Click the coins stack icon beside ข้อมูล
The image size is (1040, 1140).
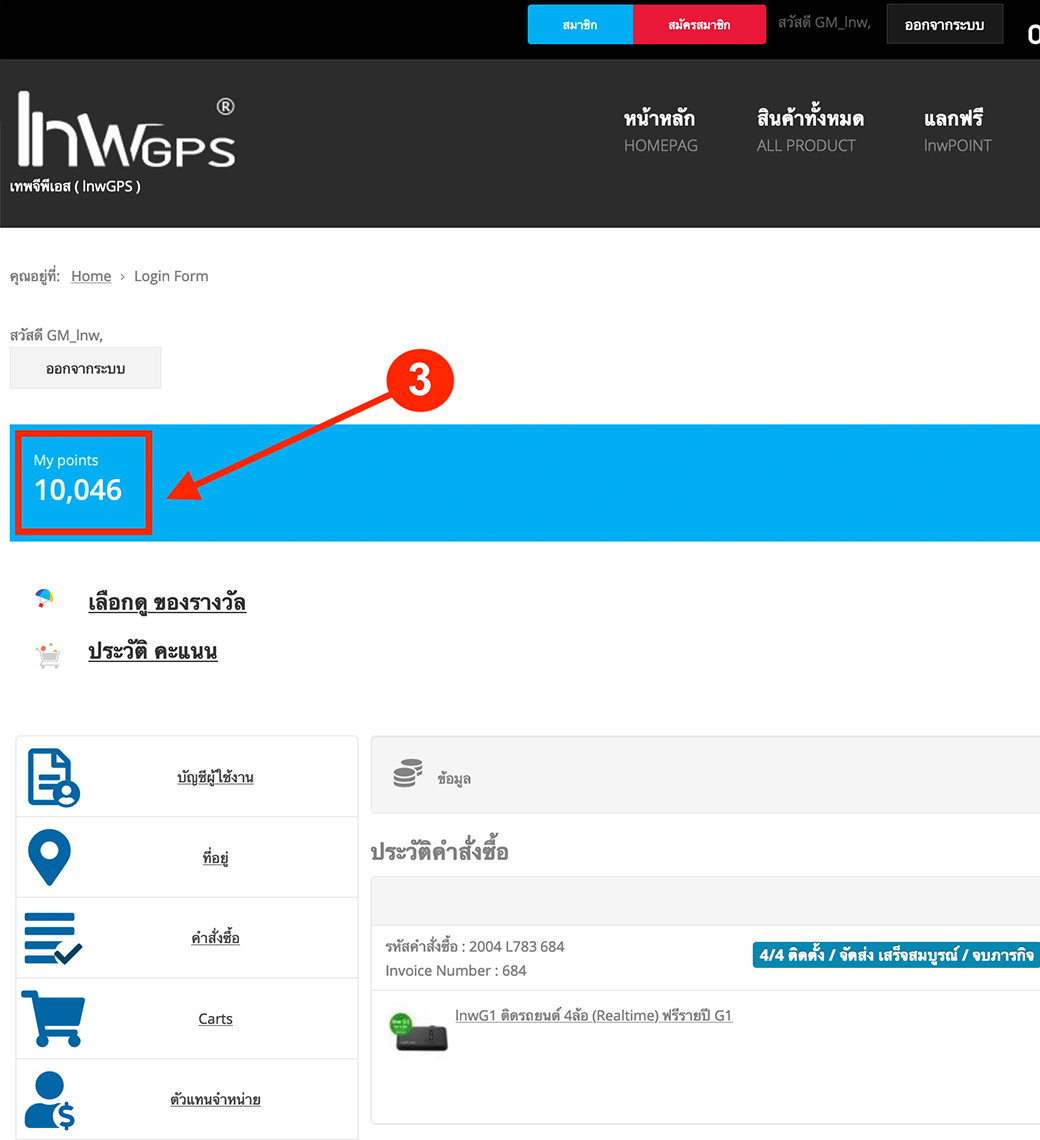tap(407, 774)
